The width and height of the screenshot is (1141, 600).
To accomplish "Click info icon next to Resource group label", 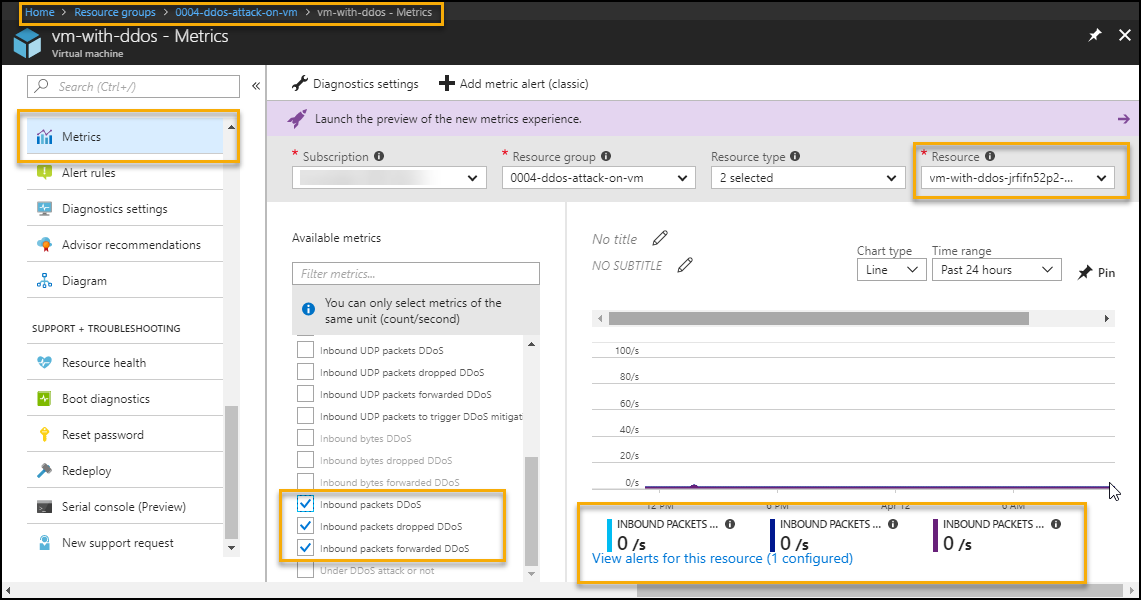I will [x=606, y=156].
